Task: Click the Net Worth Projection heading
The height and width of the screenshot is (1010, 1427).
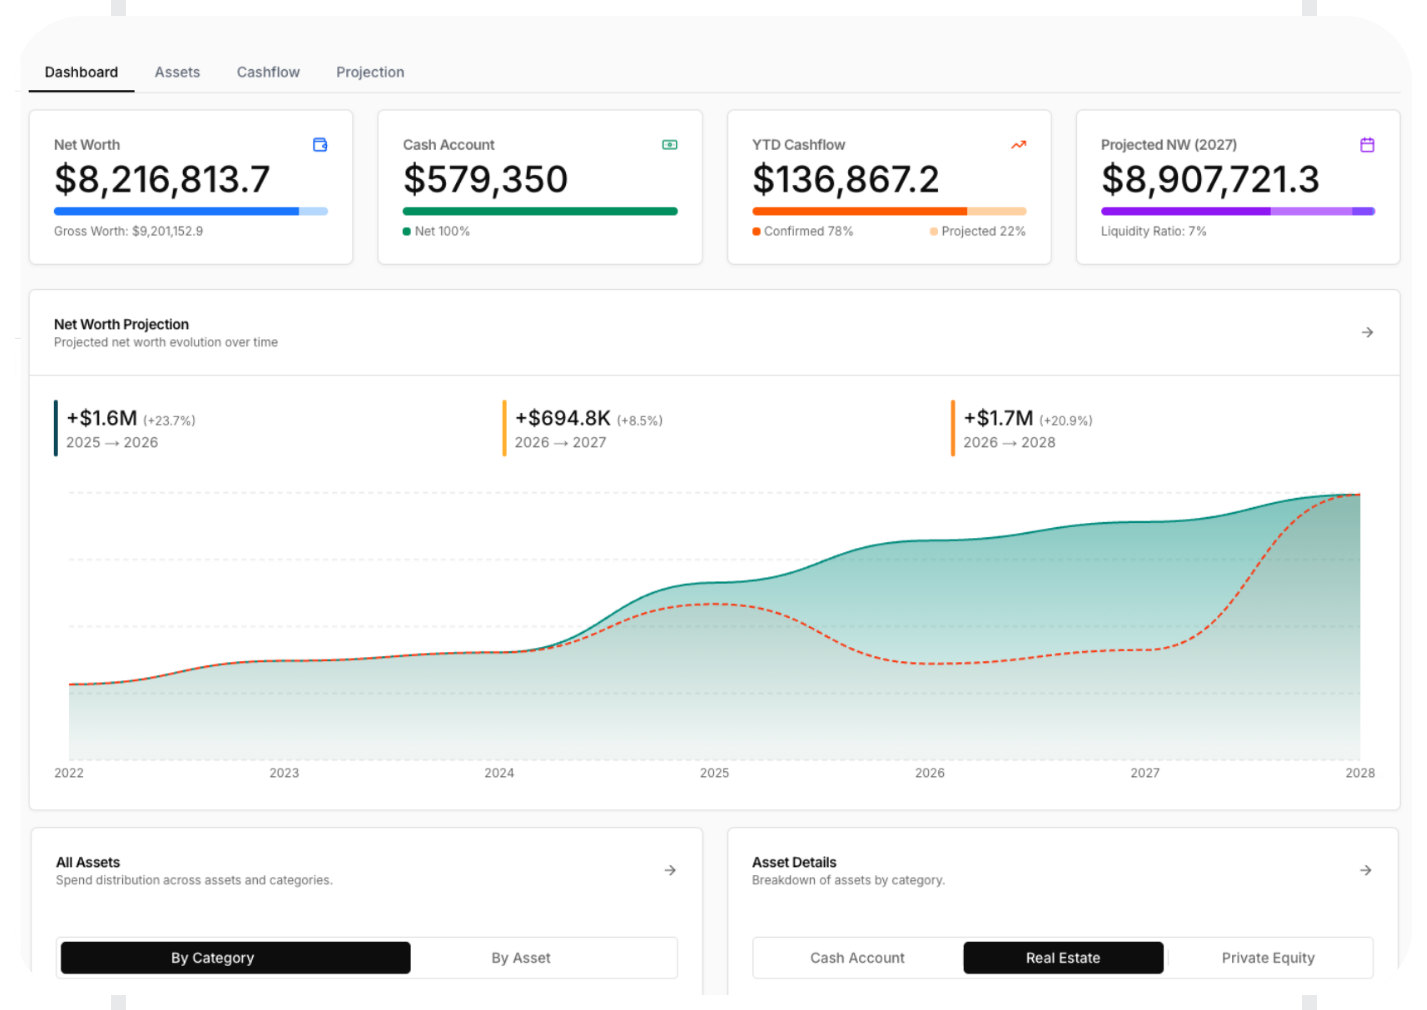Action: pyautogui.click(x=121, y=324)
